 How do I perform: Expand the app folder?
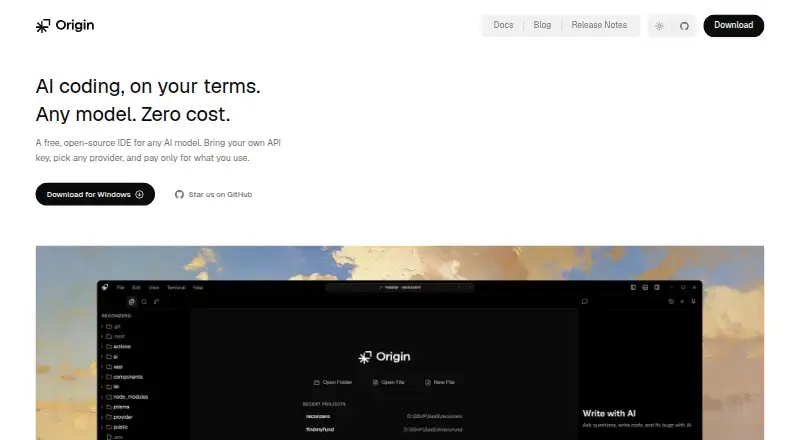click(x=112, y=366)
